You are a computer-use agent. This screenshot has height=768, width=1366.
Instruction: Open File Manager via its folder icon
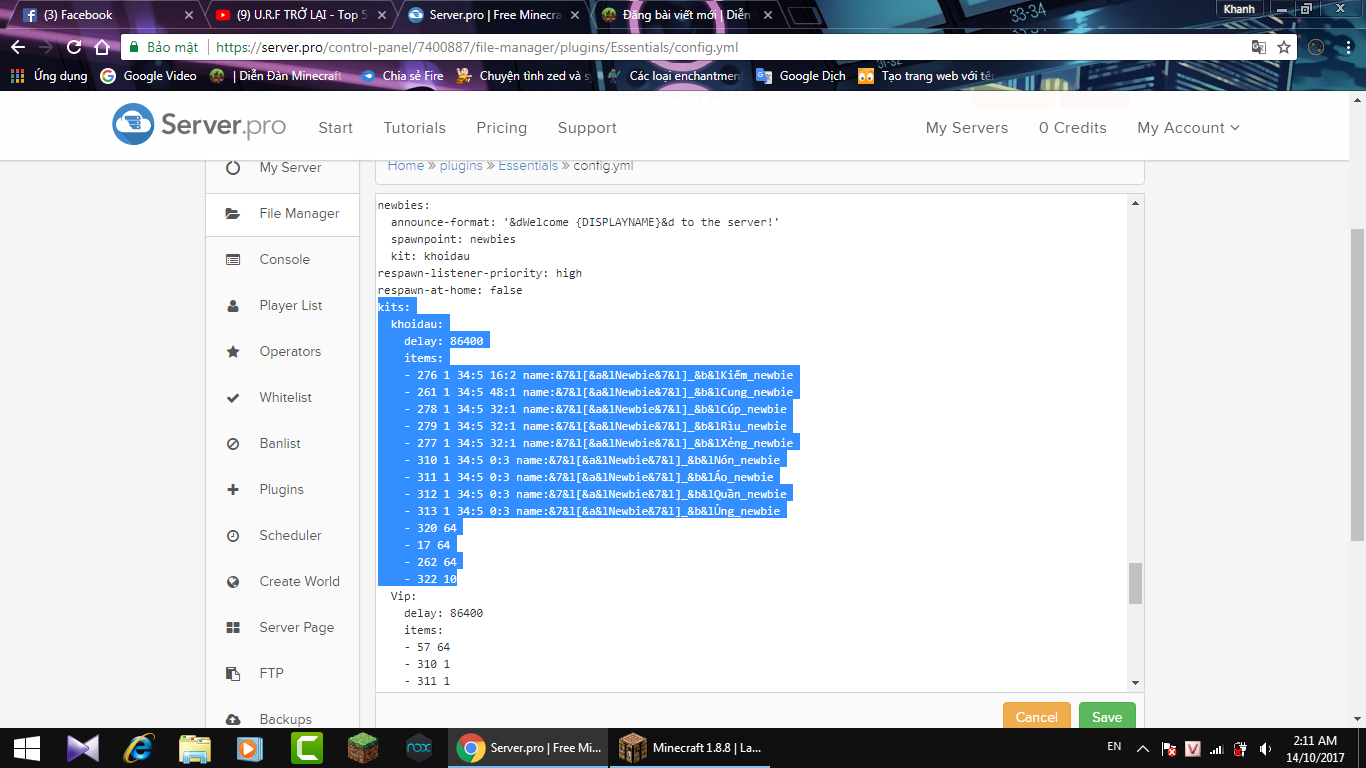[233, 214]
